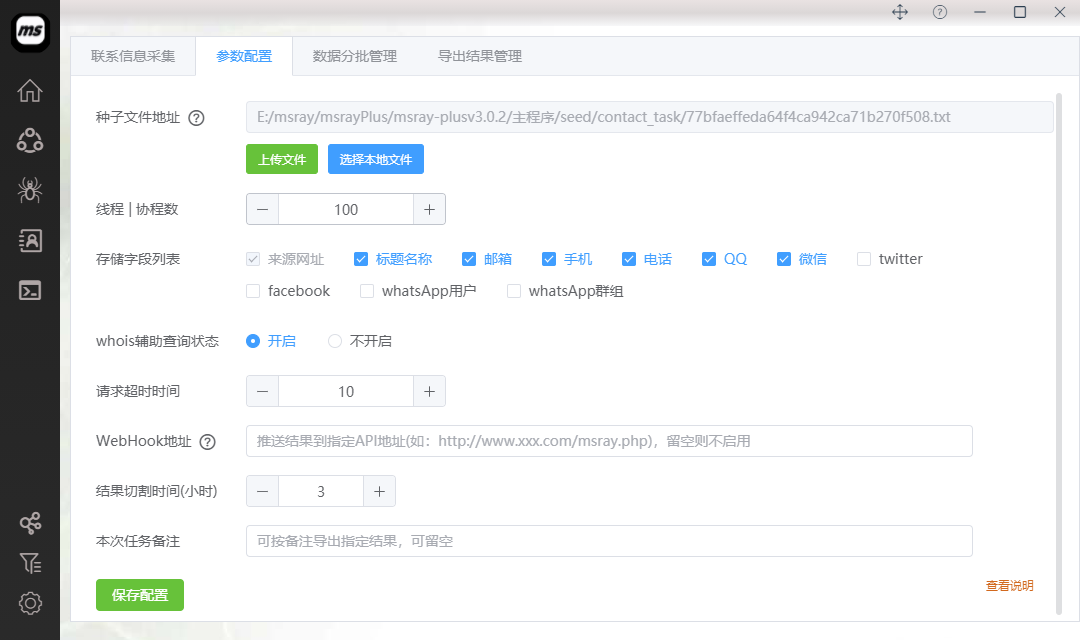This screenshot has height=640, width=1080.
Task: Click the 保存配置 button
Action: pos(140,595)
